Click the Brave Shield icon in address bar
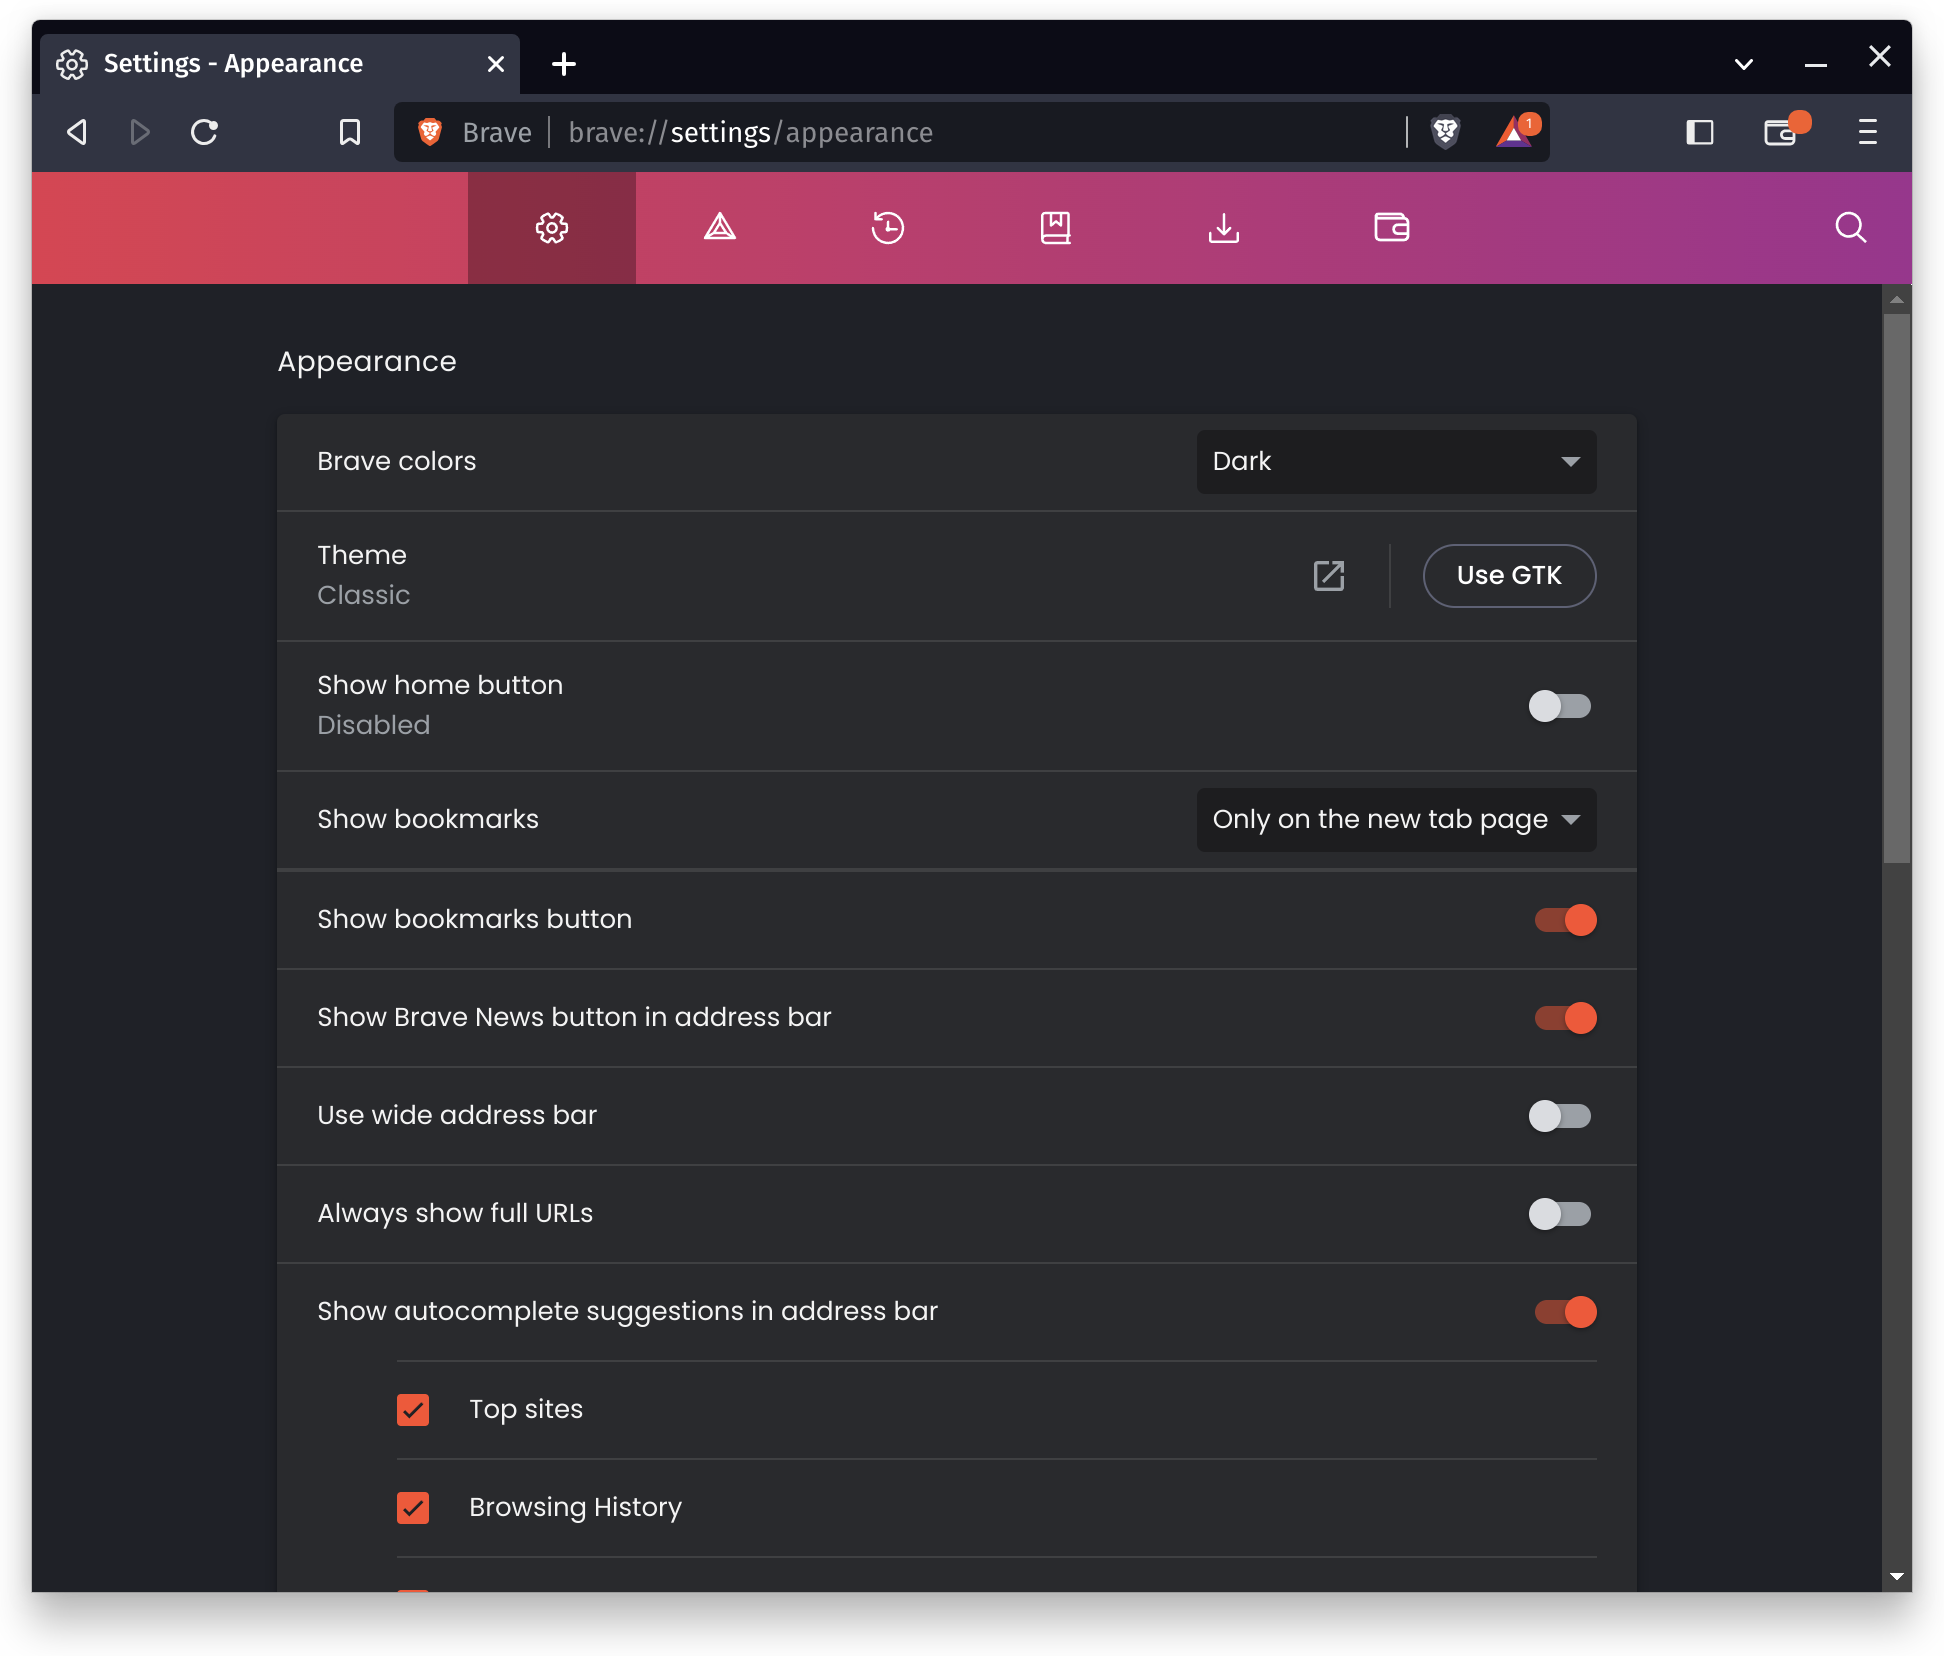This screenshot has height=1656, width=1944. tap(1446, 133)
